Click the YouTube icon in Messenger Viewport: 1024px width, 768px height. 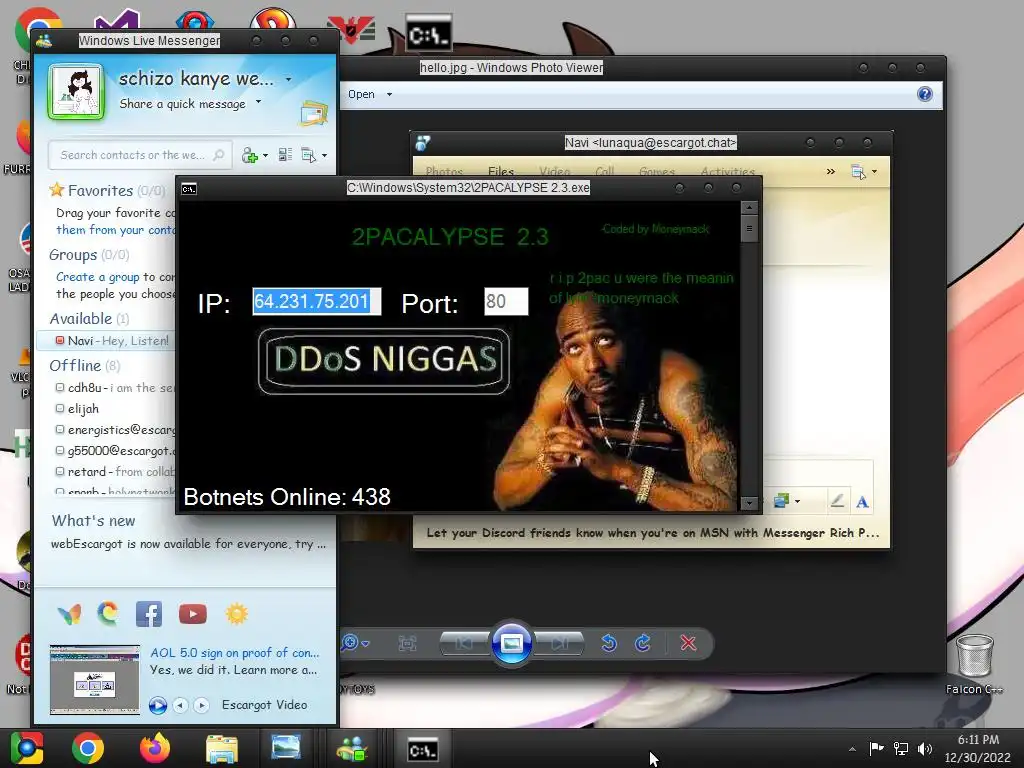coord(193,614)
